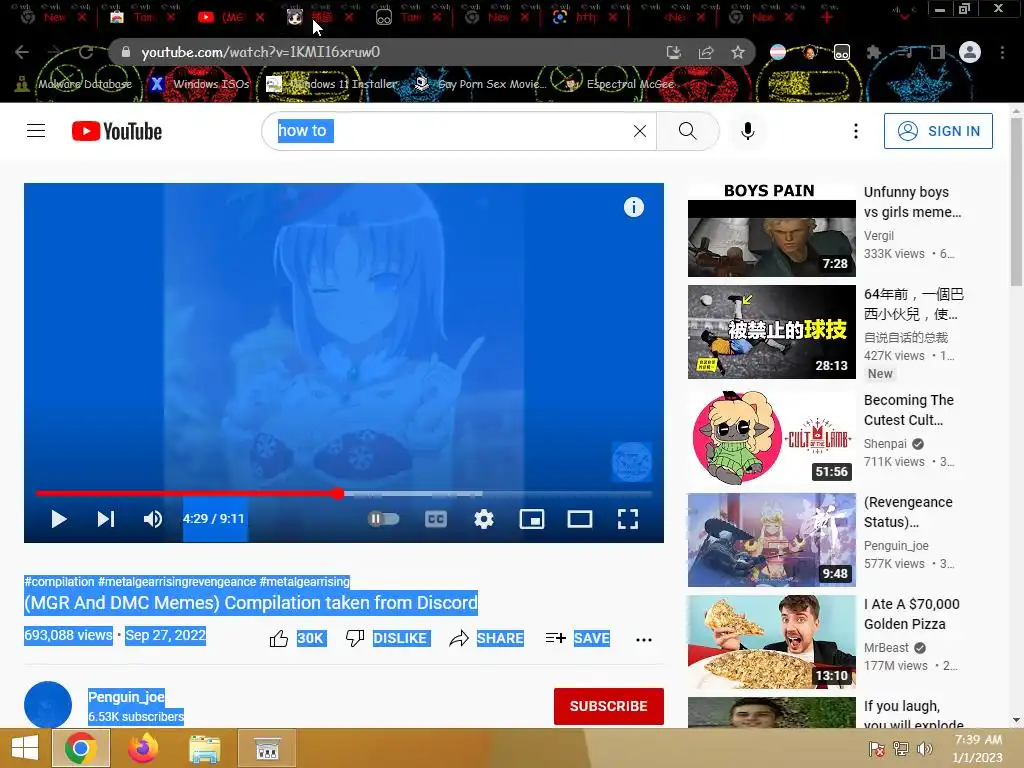Viewport: 1024px width, 768px height.
Task: Mute the video volume
Action: (x=153, y=519)
